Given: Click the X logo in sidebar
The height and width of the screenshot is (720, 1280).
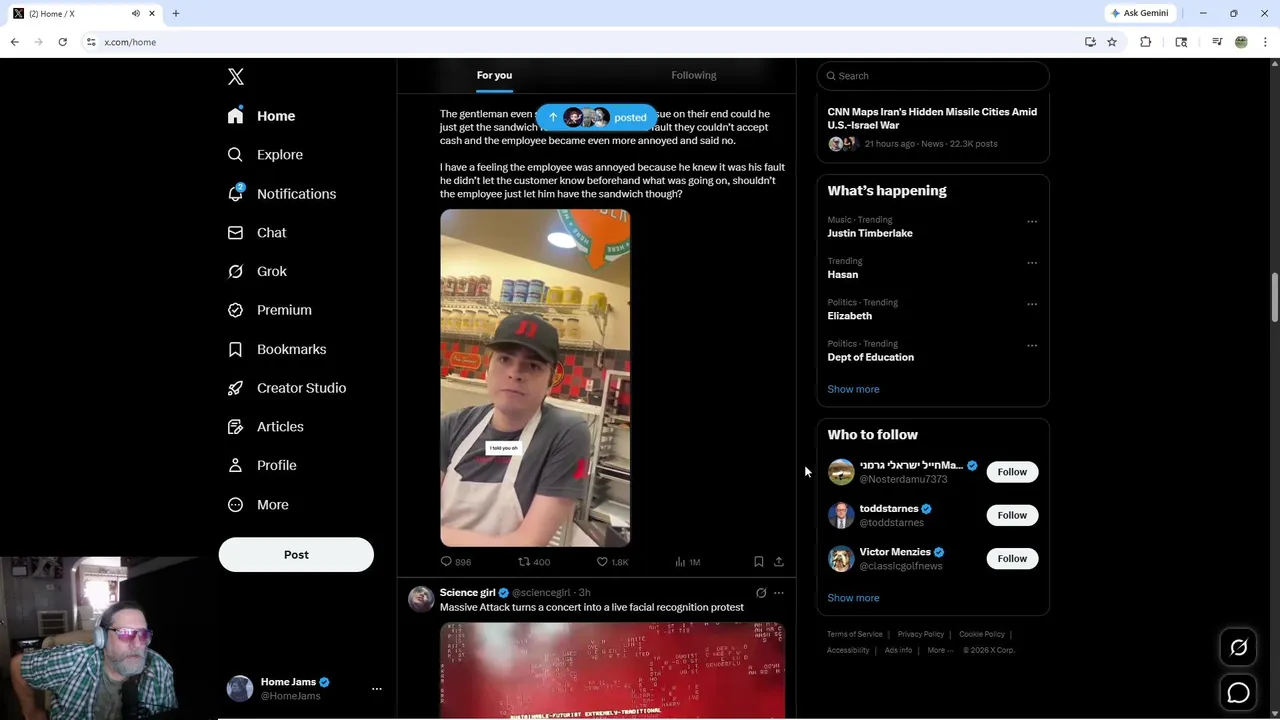Looking at the screenshot, I should (x=236, y=77).
